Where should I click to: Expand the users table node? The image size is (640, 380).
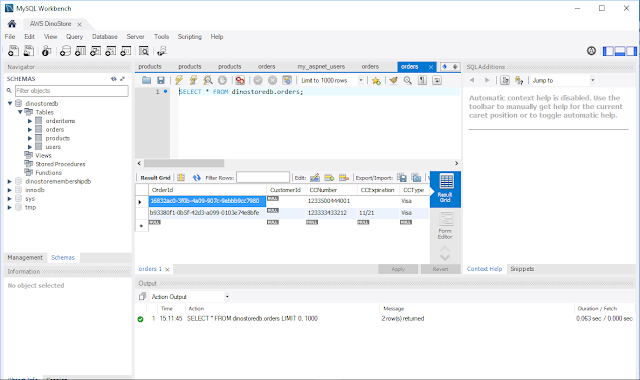click(30, 147)
